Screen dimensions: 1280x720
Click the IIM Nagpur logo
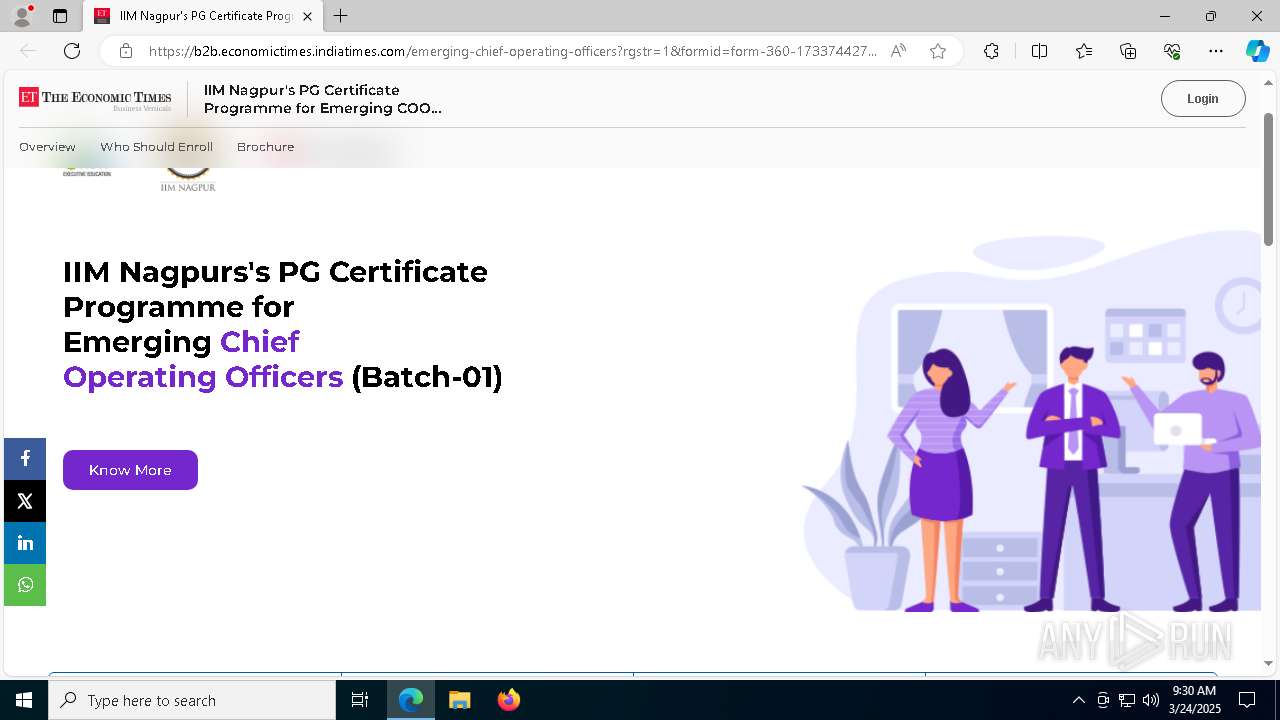coord(188,179)
